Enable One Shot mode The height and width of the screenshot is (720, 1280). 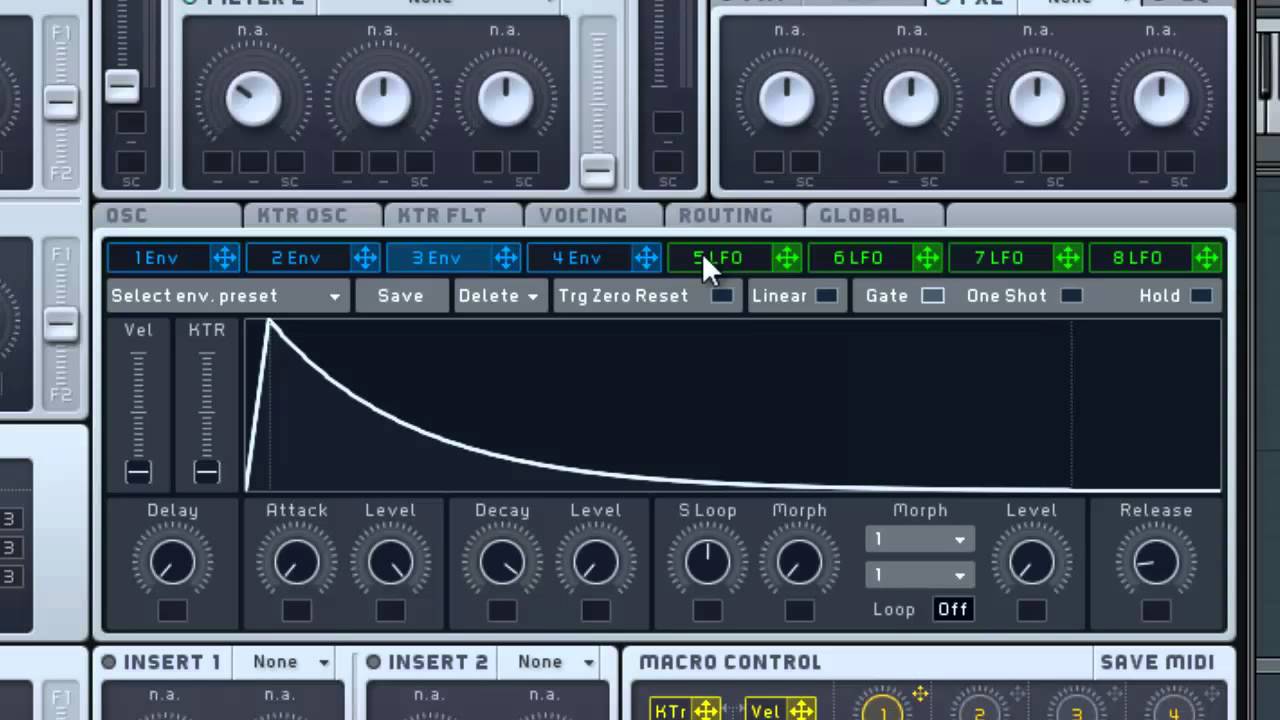(x=1071, y=296)
